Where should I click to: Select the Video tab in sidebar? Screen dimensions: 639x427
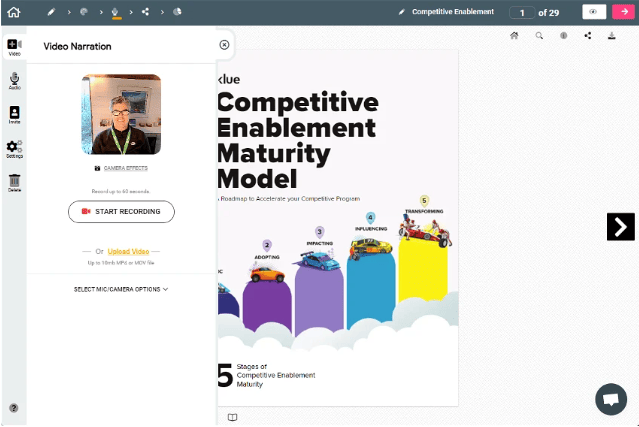pyautogui.click(x=14, y=46)
